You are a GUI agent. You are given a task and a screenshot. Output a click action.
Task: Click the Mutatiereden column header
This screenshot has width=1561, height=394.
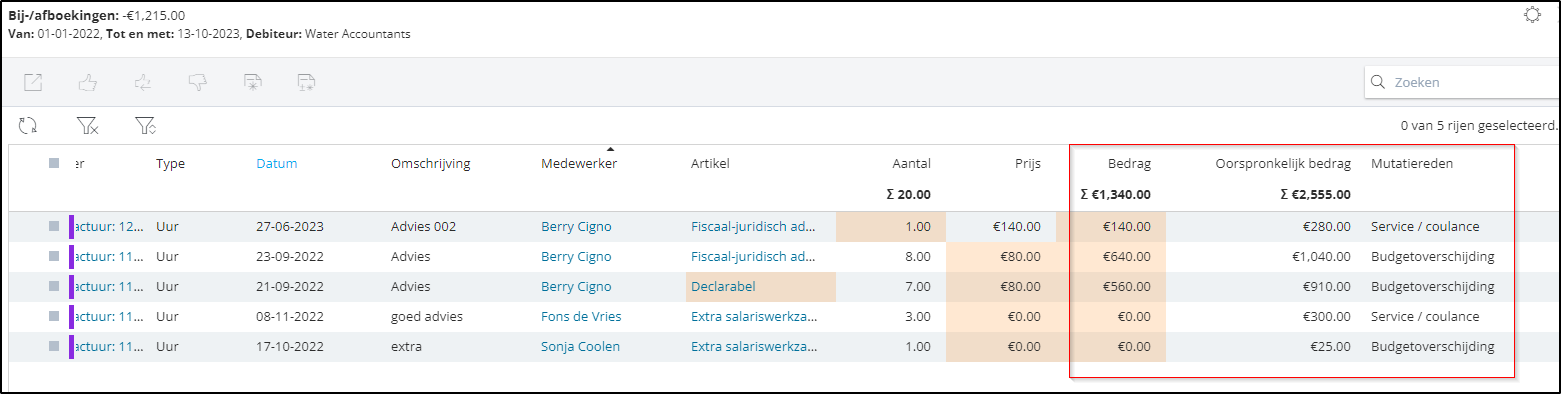point(1412,164)
